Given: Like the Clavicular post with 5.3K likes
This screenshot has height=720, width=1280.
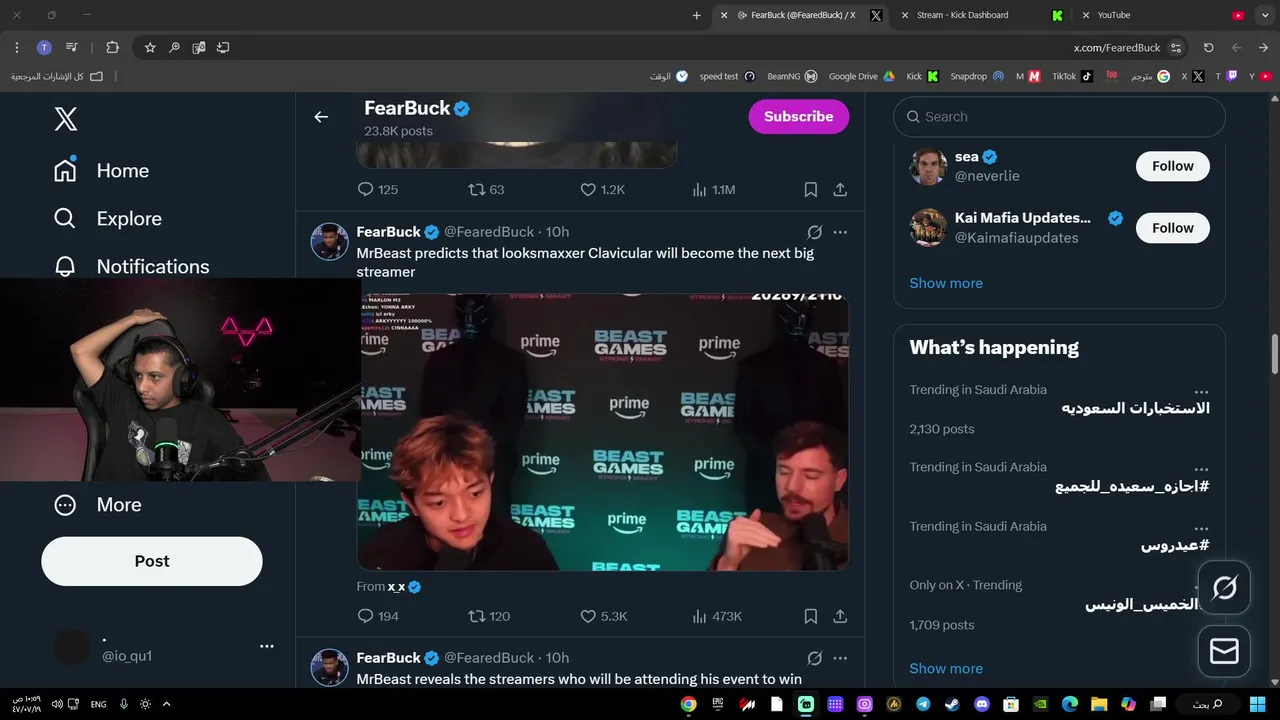Looking at the screenshot, I should pyautogui.click(x=603, y=616).
